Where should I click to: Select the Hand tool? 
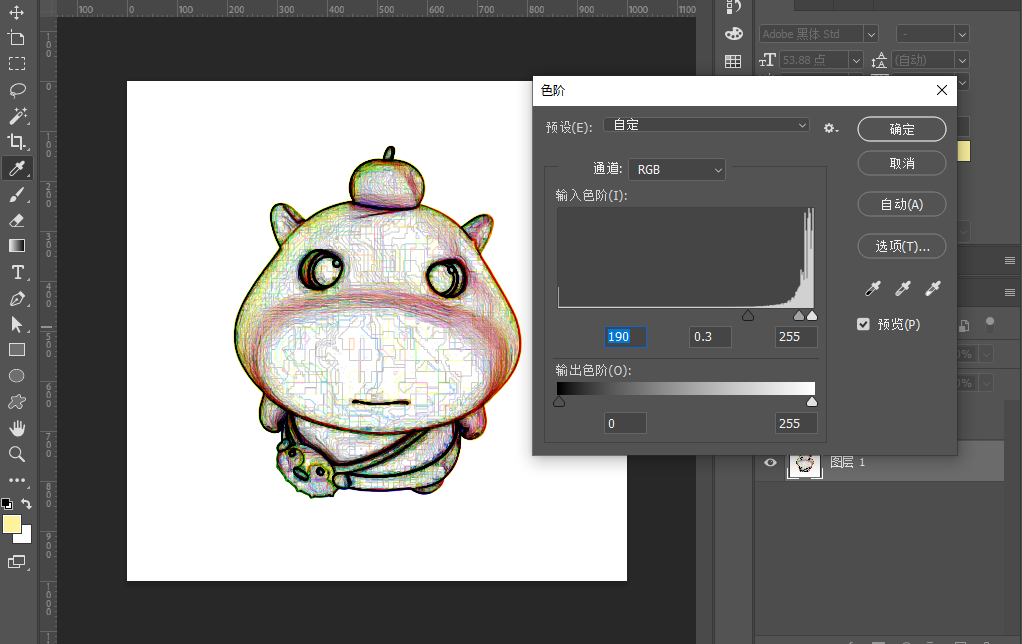coord(17,428)
